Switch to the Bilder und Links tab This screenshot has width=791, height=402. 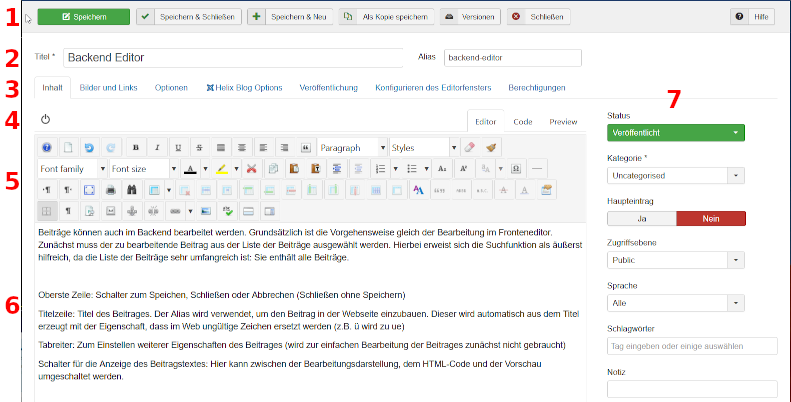(x=108, y=88)
